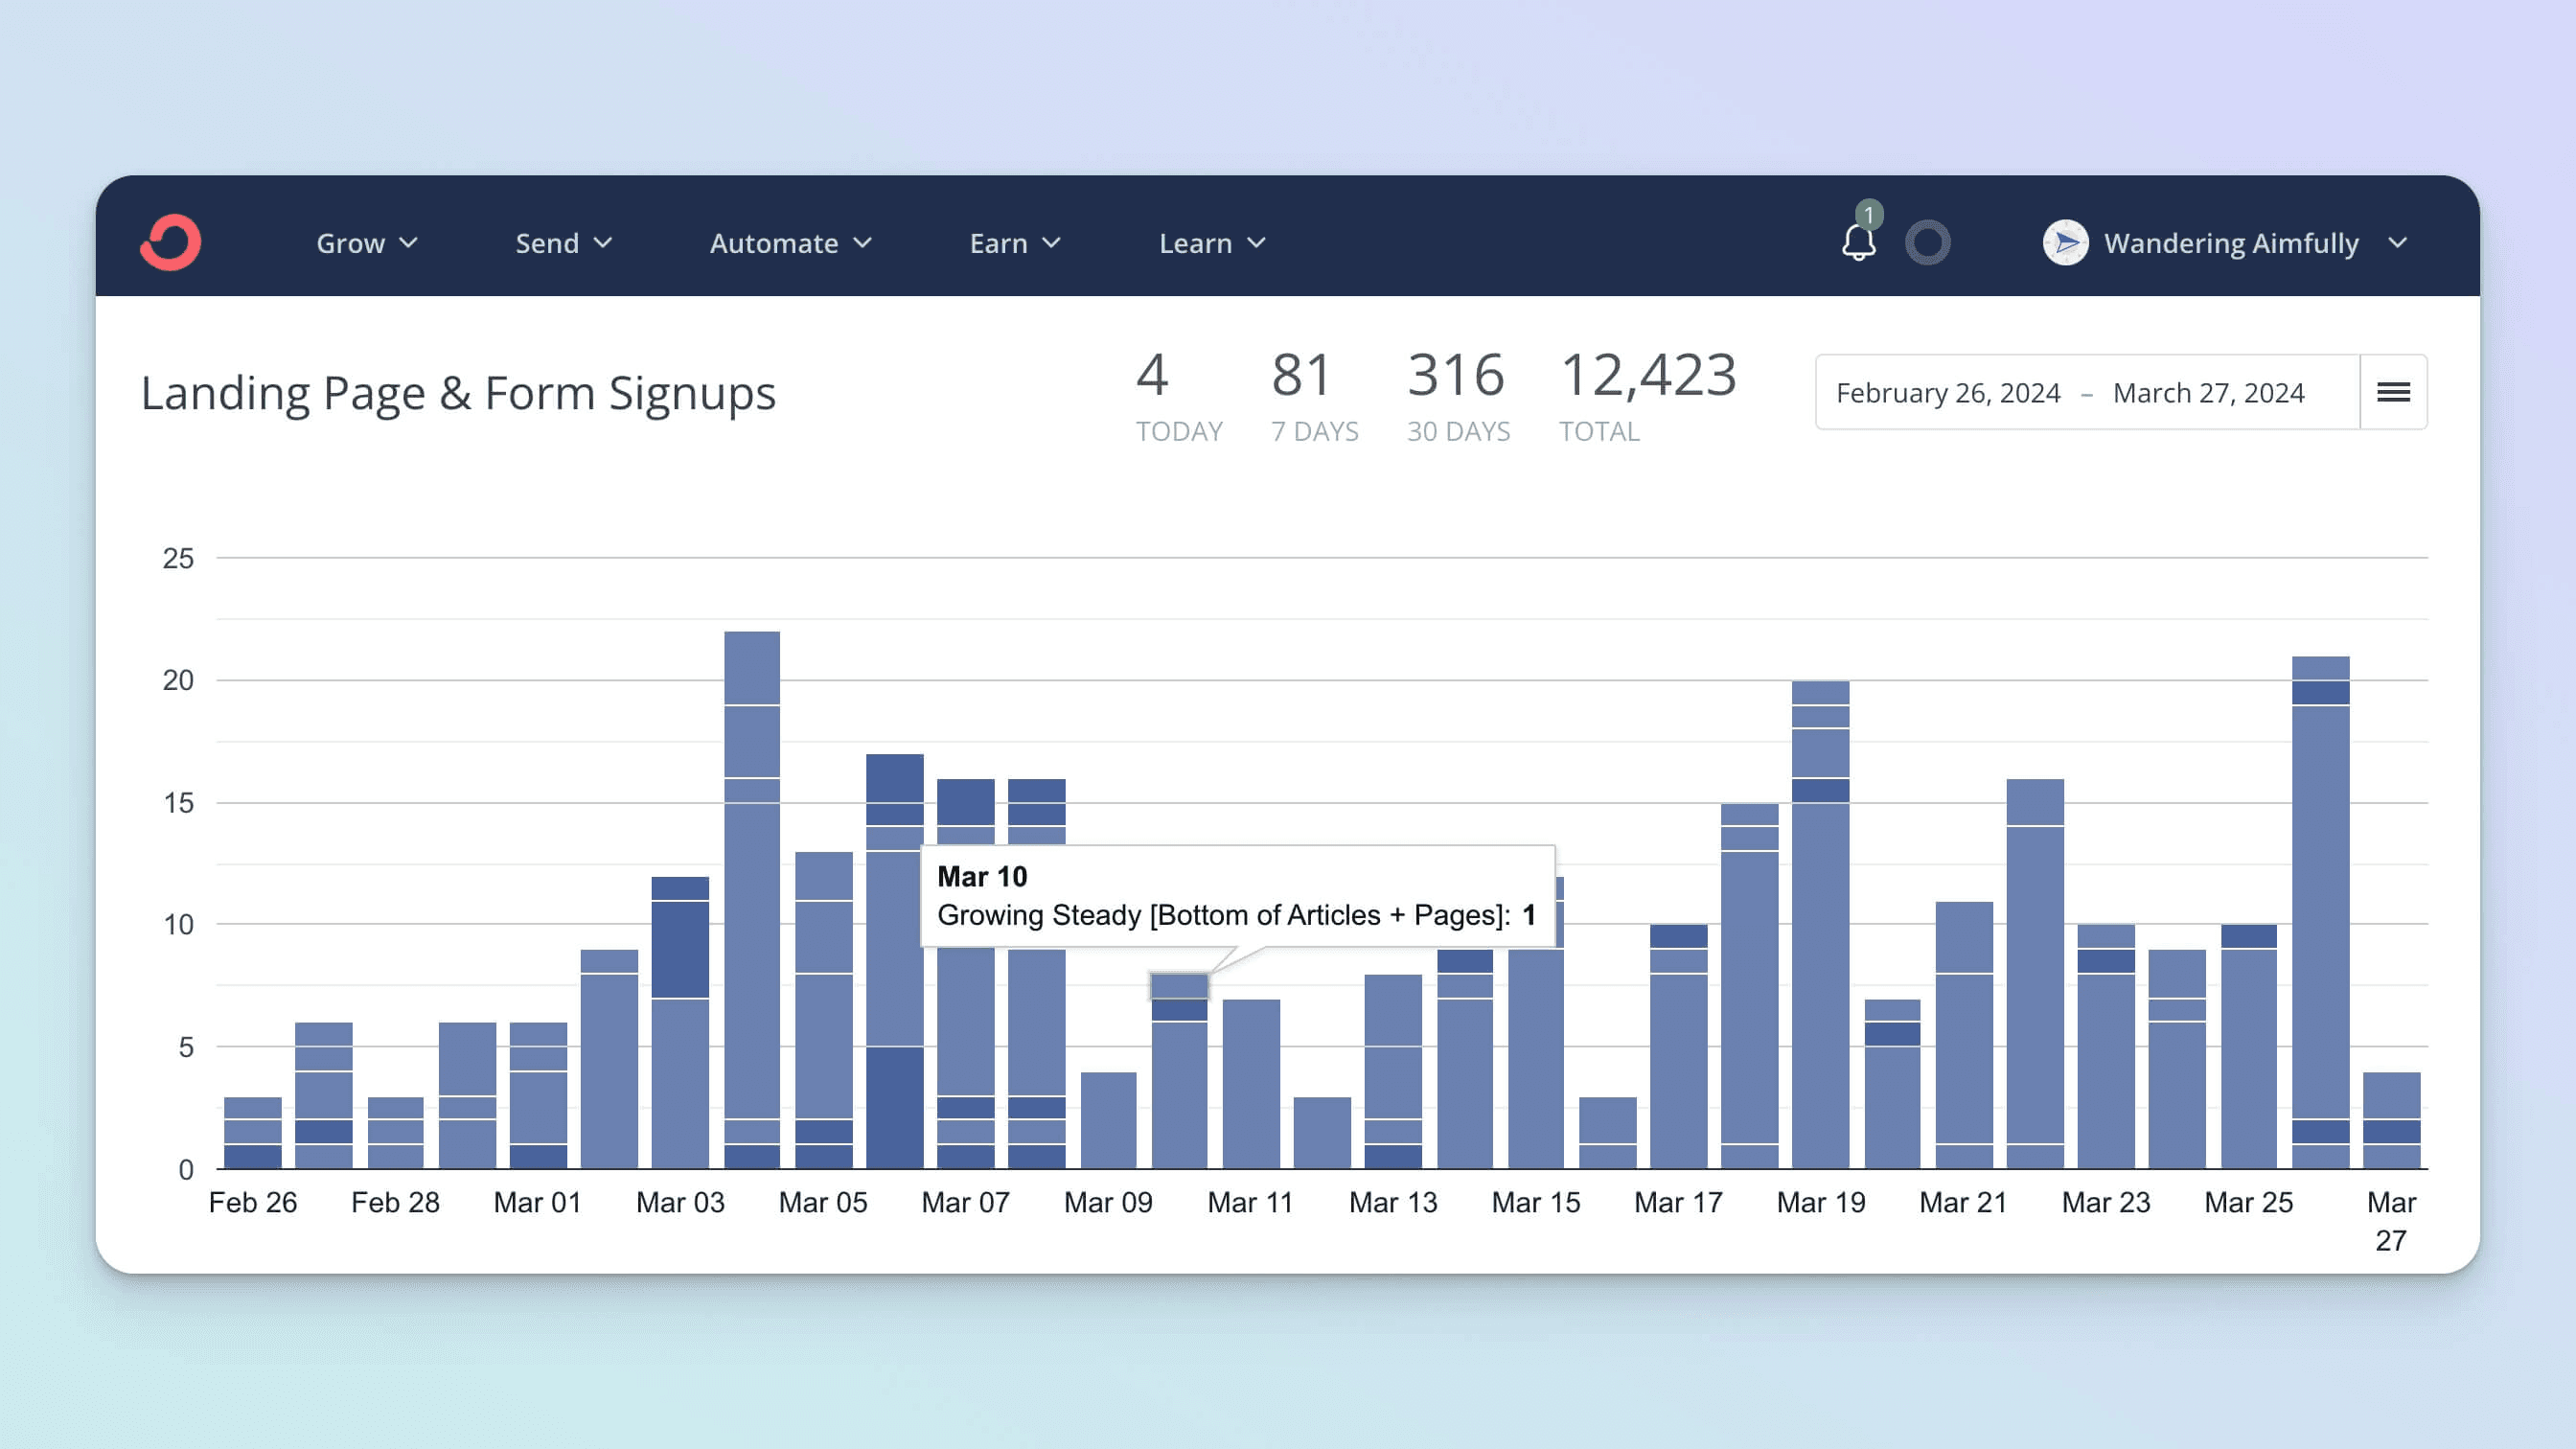Click the highlighted Mar 10 bar segment
This screenshot has width=2576, height=1449.
point(1179,985)
